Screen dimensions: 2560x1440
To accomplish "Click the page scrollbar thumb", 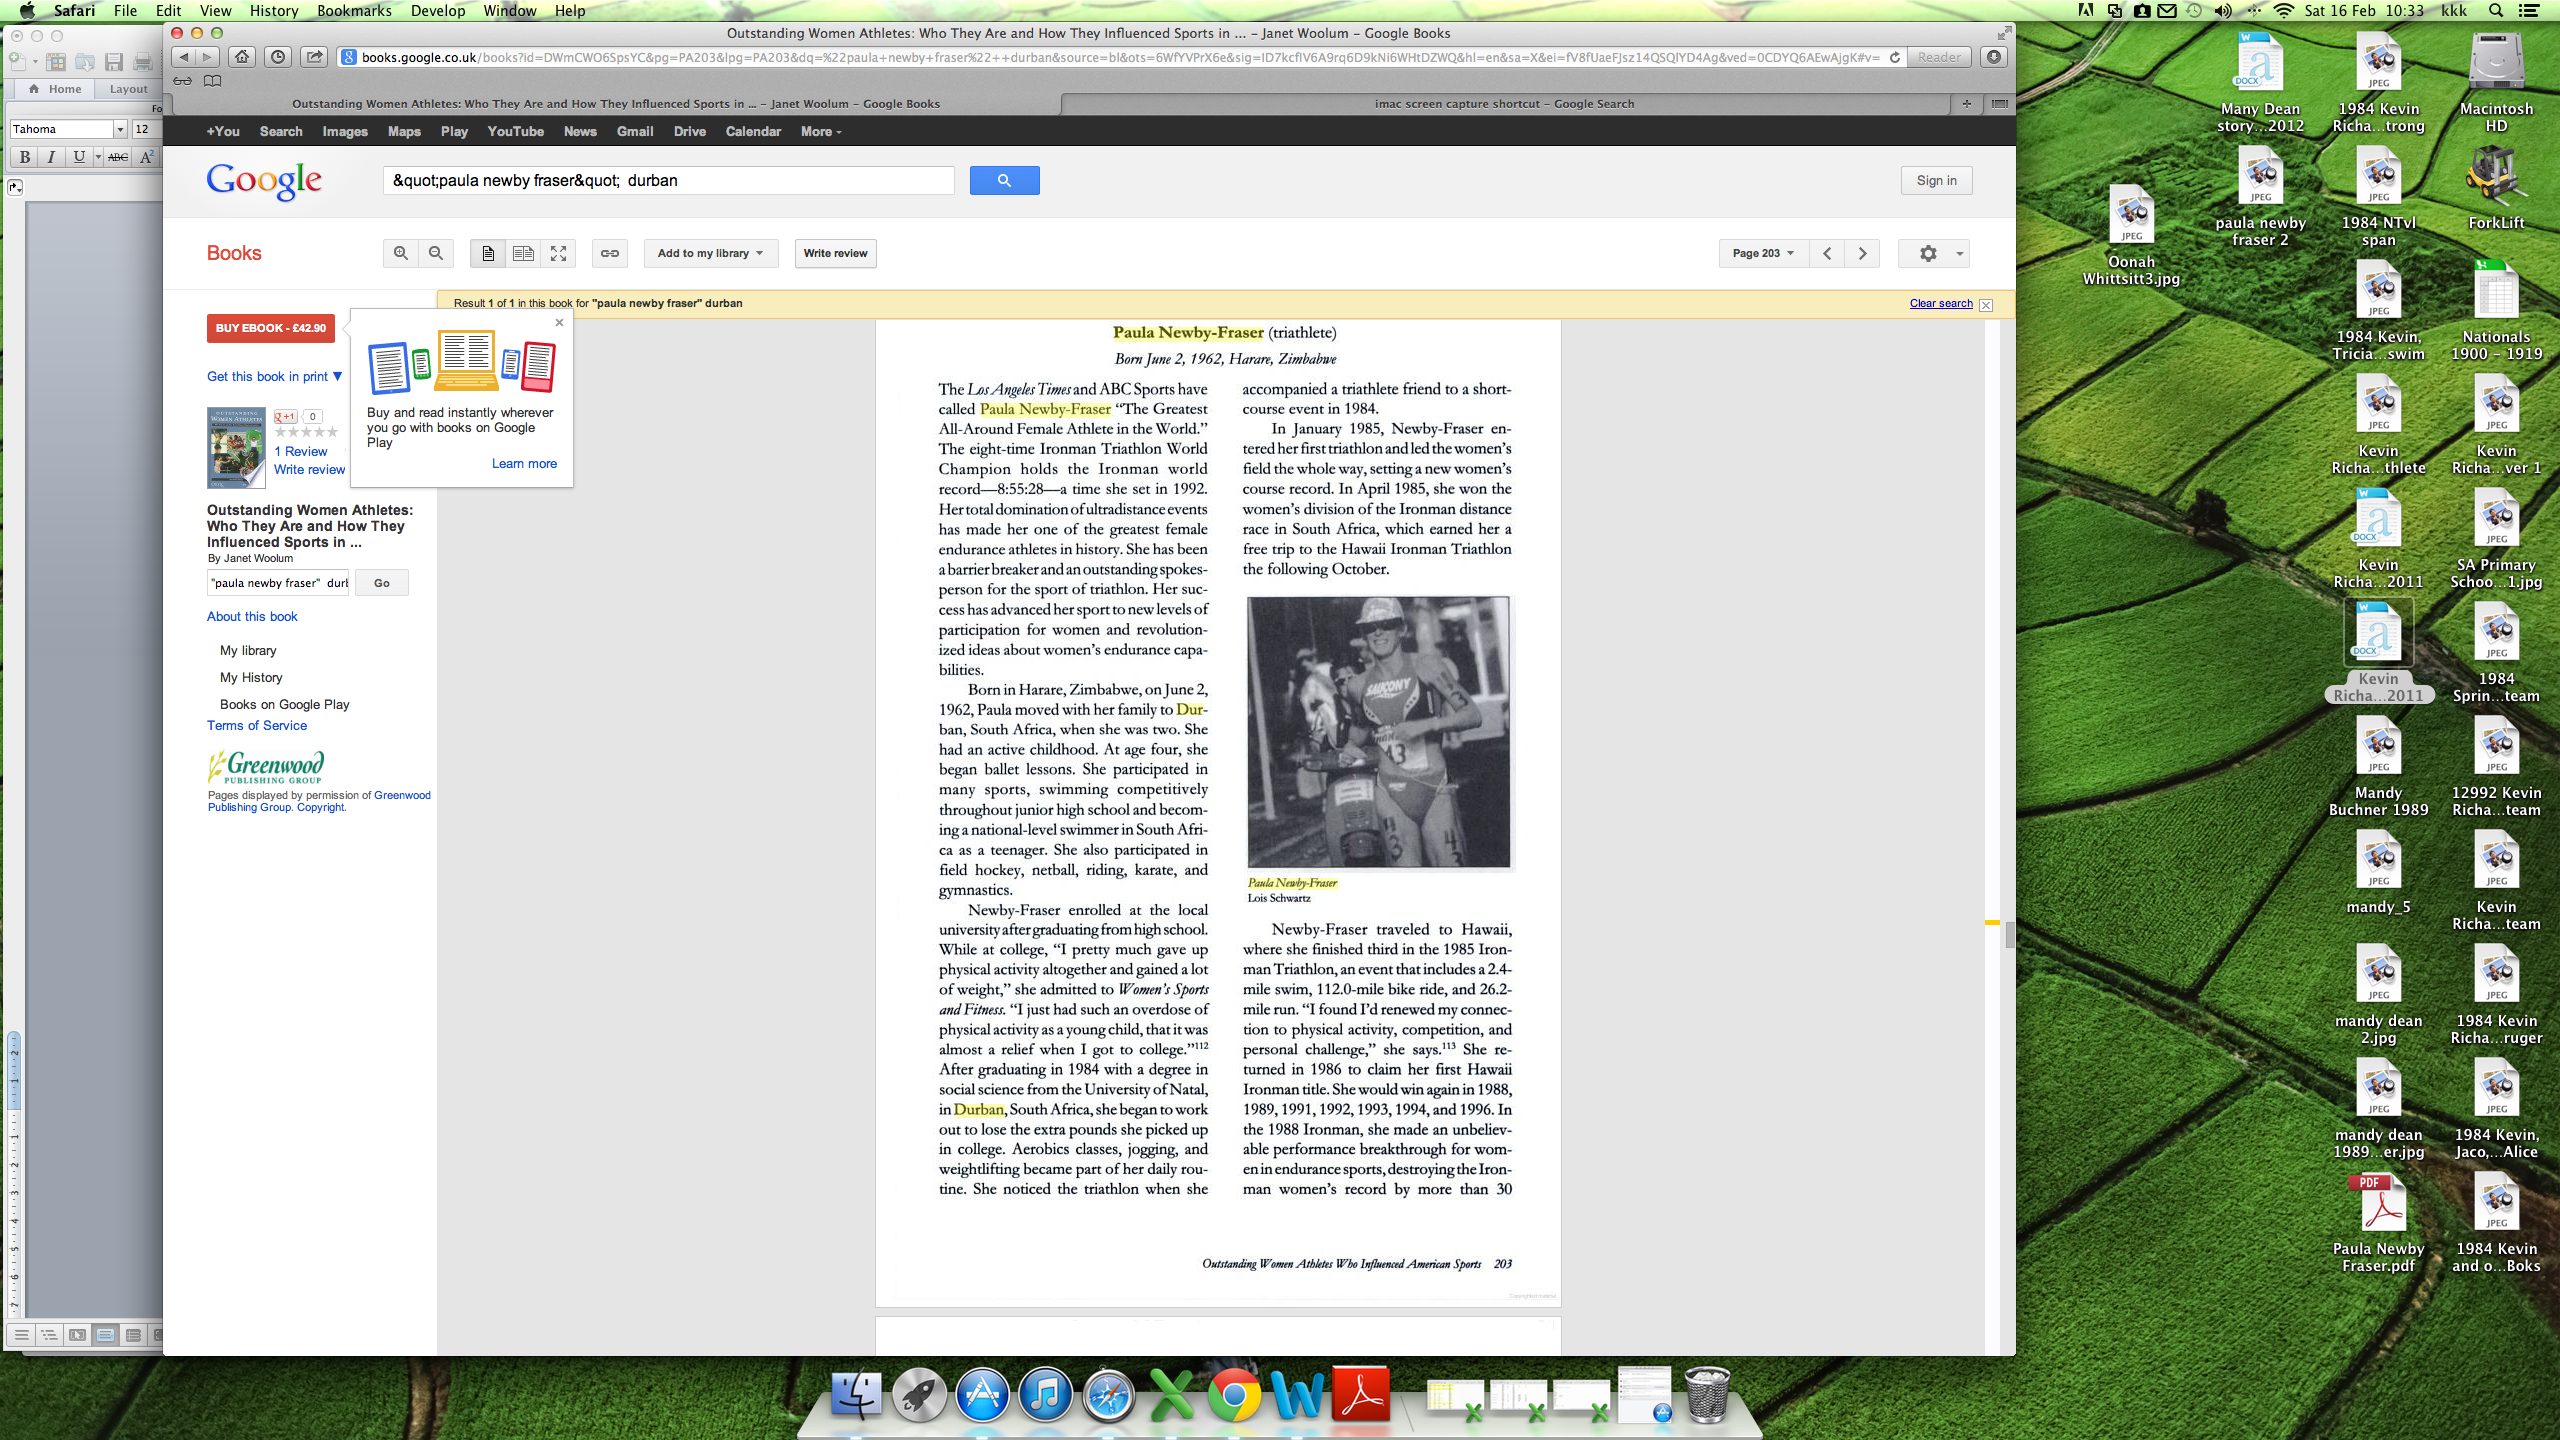I will pyautogui.click(x=2009, y=935).
